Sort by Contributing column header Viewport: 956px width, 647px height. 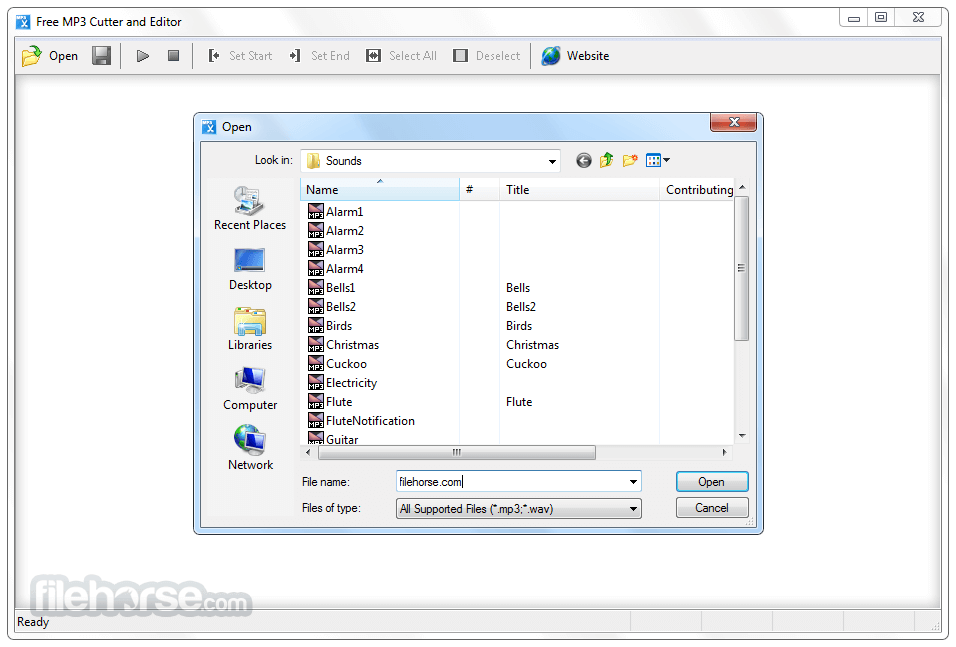[697, 190]
